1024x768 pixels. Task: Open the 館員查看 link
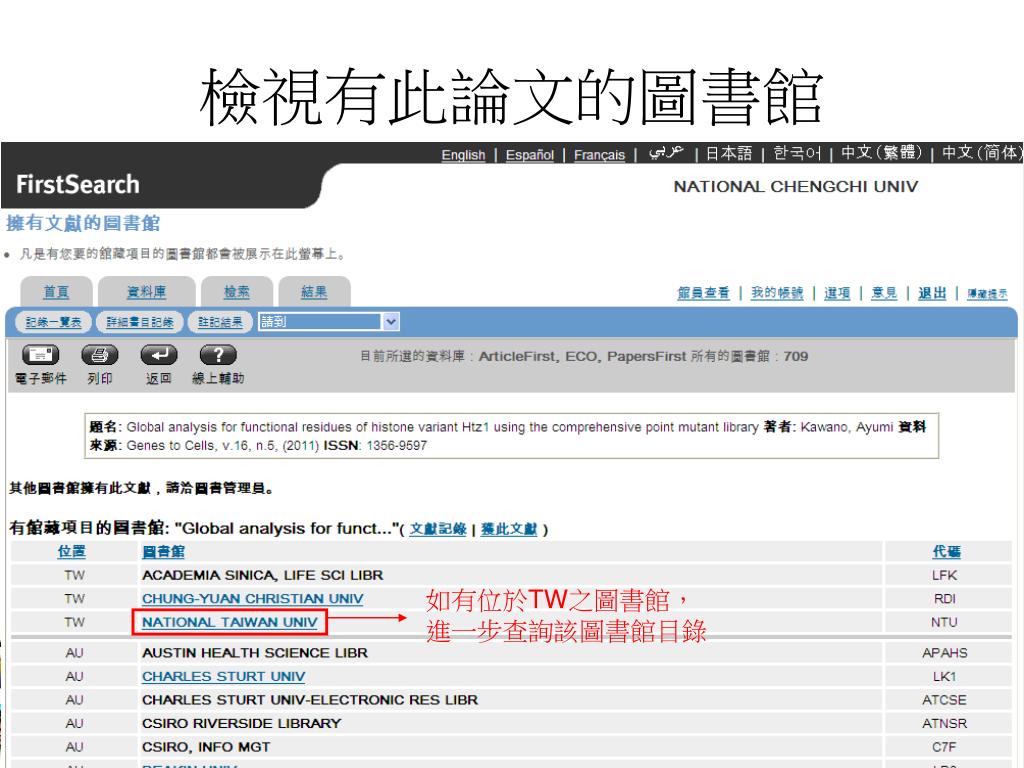703,293
